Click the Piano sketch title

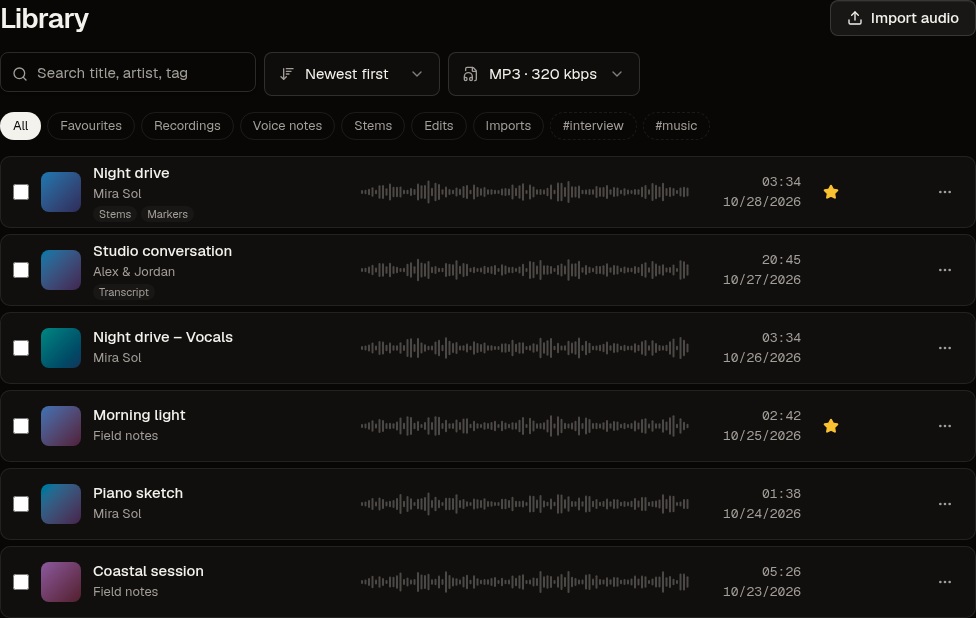coord(138,493)
